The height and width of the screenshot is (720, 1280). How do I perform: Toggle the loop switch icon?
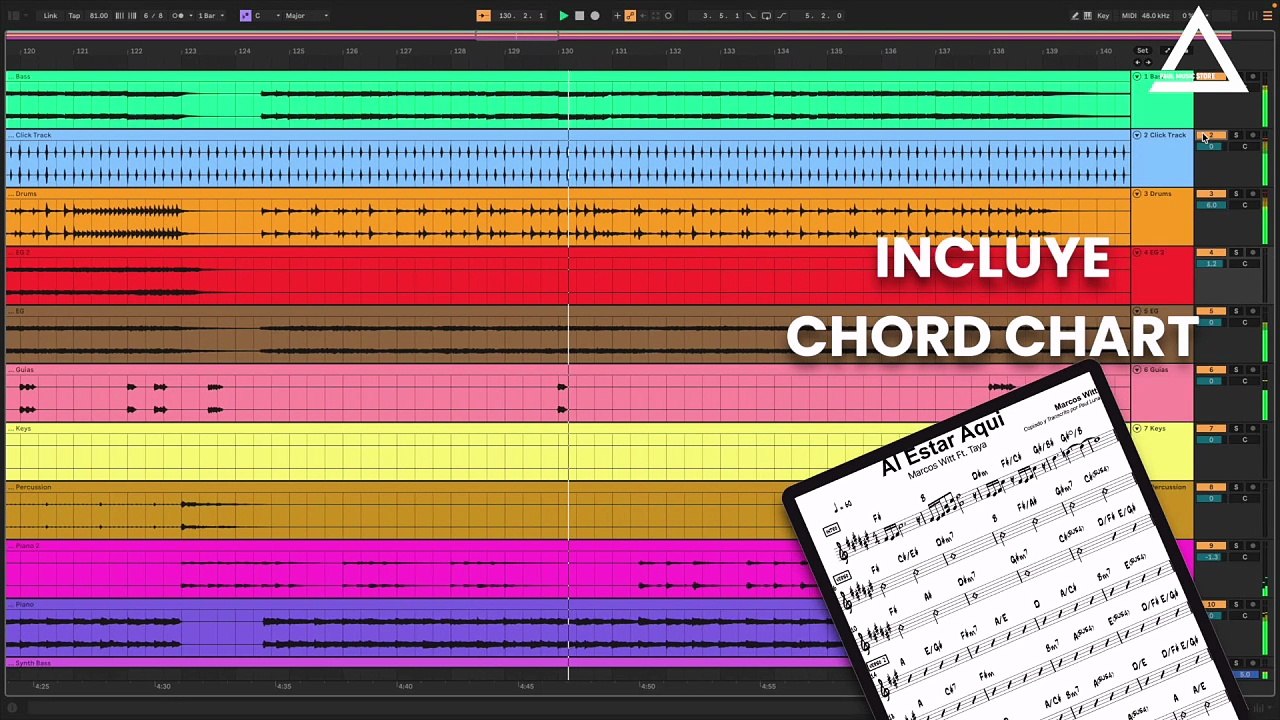point(766,16)
